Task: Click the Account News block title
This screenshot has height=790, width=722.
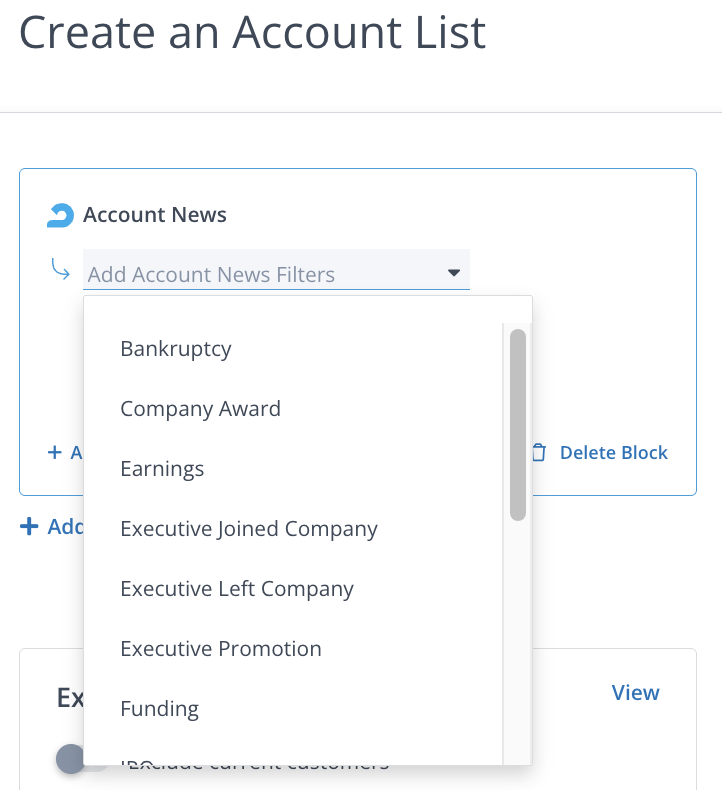Action: coord(155,215)
